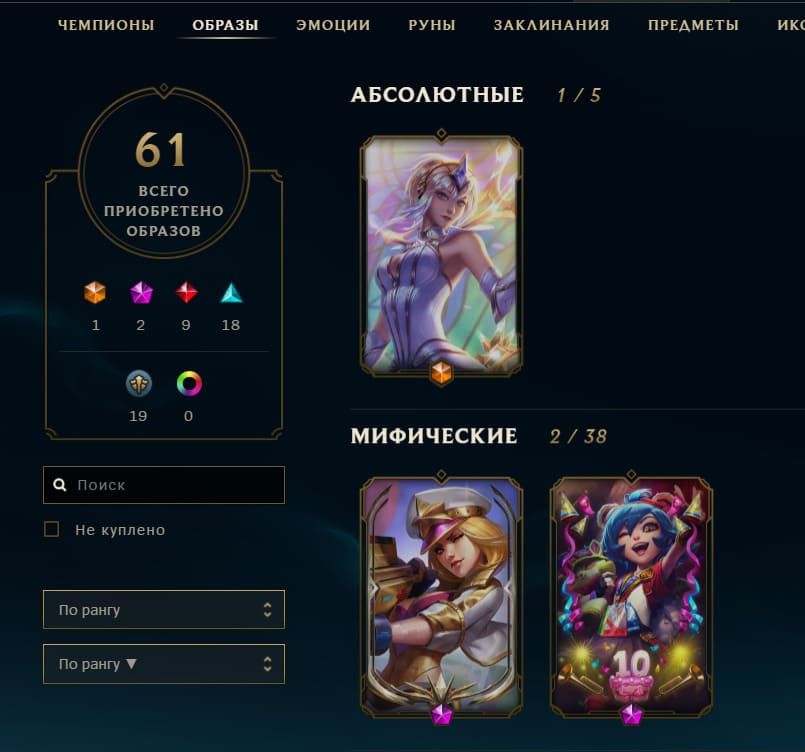Click the rainbow chroma ring icon
The image size is (805, 752).
click(x=189, y=383)
